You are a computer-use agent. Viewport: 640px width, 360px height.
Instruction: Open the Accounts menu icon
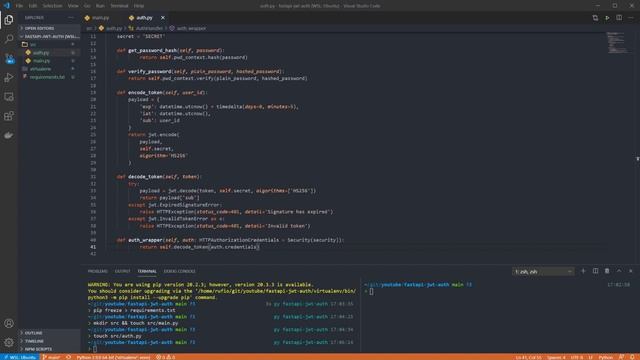(x=9, y=323)
